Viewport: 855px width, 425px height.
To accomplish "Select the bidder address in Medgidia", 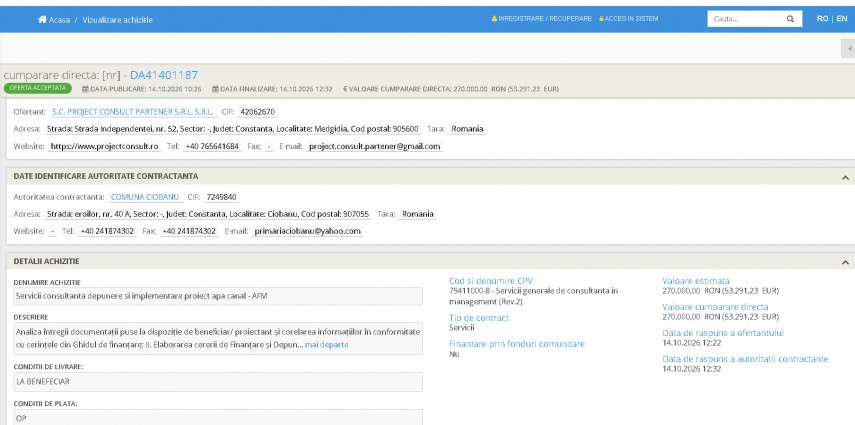I will (233, 129).
